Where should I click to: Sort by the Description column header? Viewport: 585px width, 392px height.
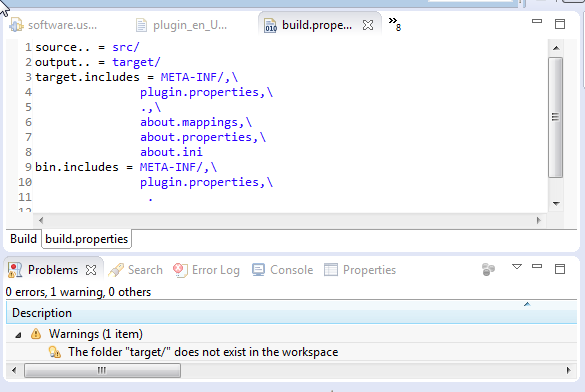pyautogui.click(x=291, y=313)
